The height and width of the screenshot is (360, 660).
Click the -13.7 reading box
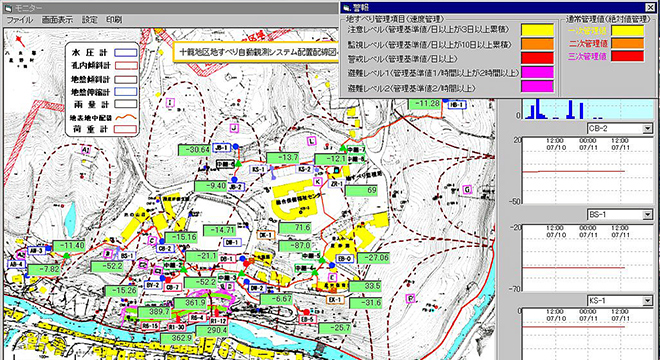point(282,158)
